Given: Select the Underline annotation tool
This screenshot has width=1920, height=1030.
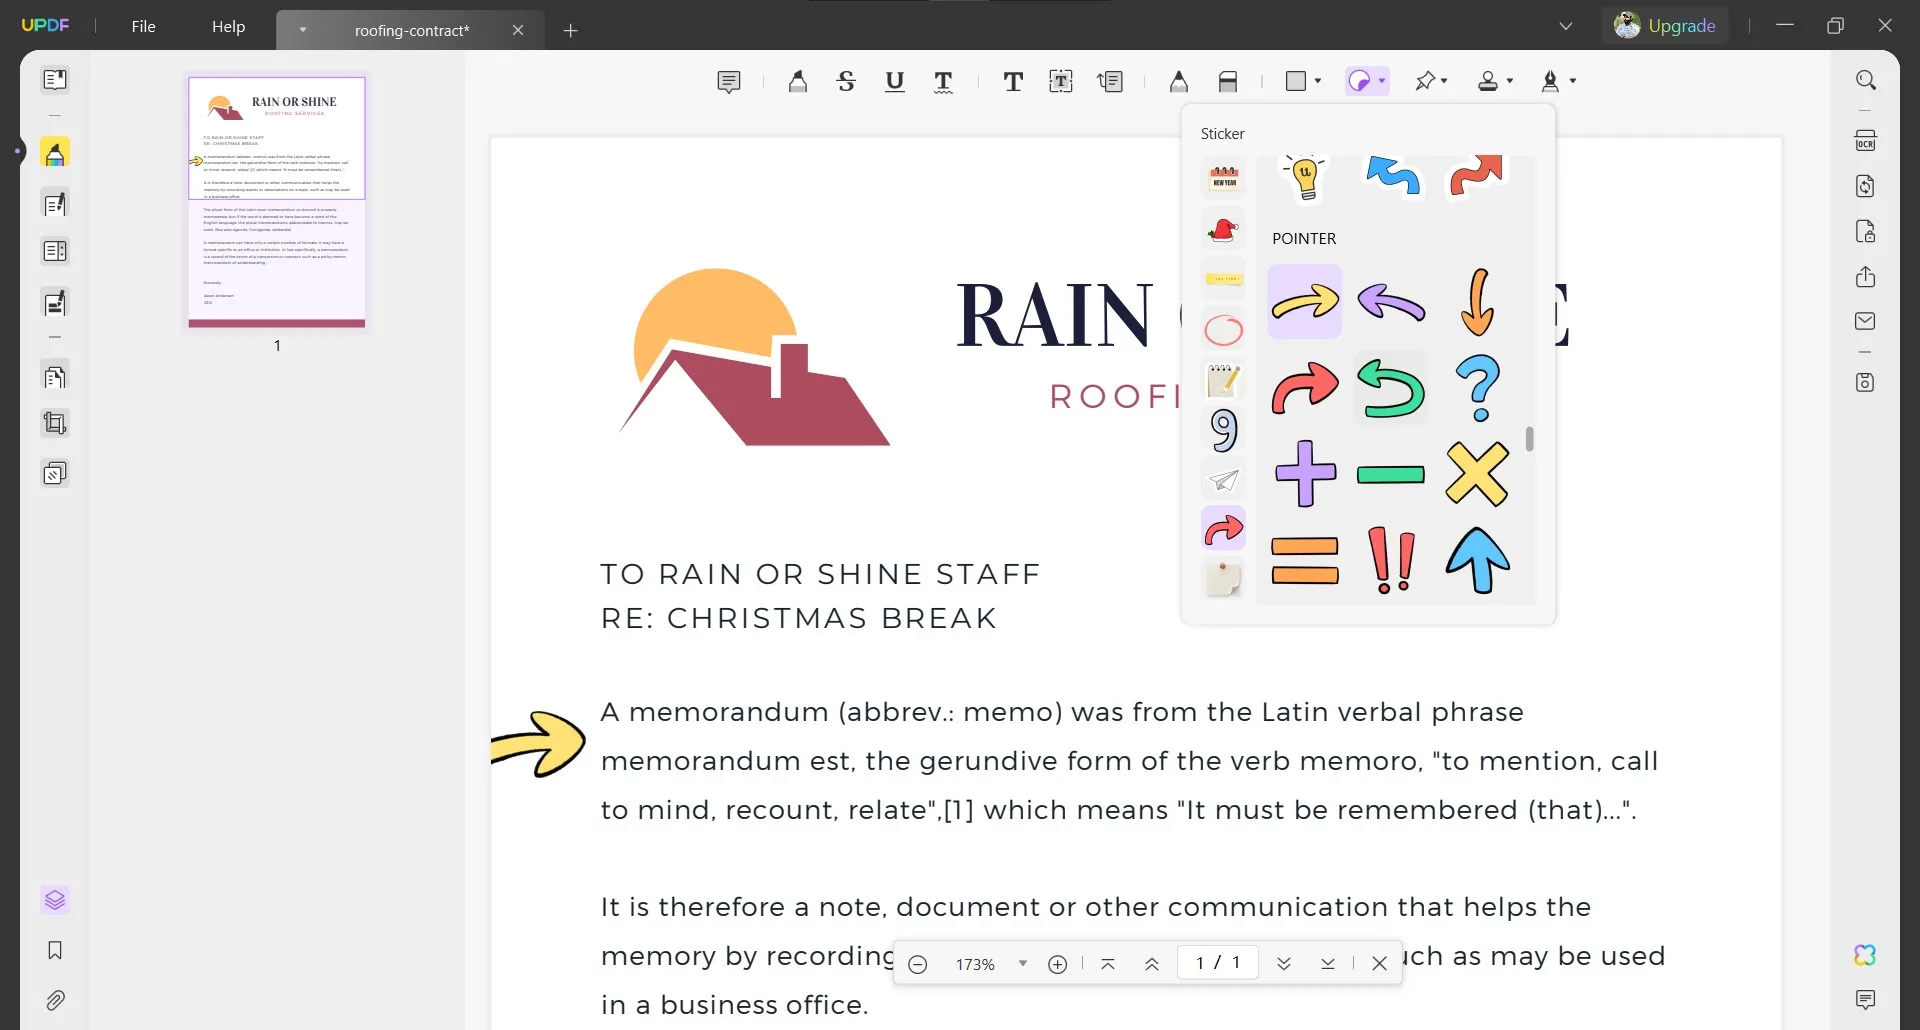Looking at the screenshot, I should tap(895, 81).
